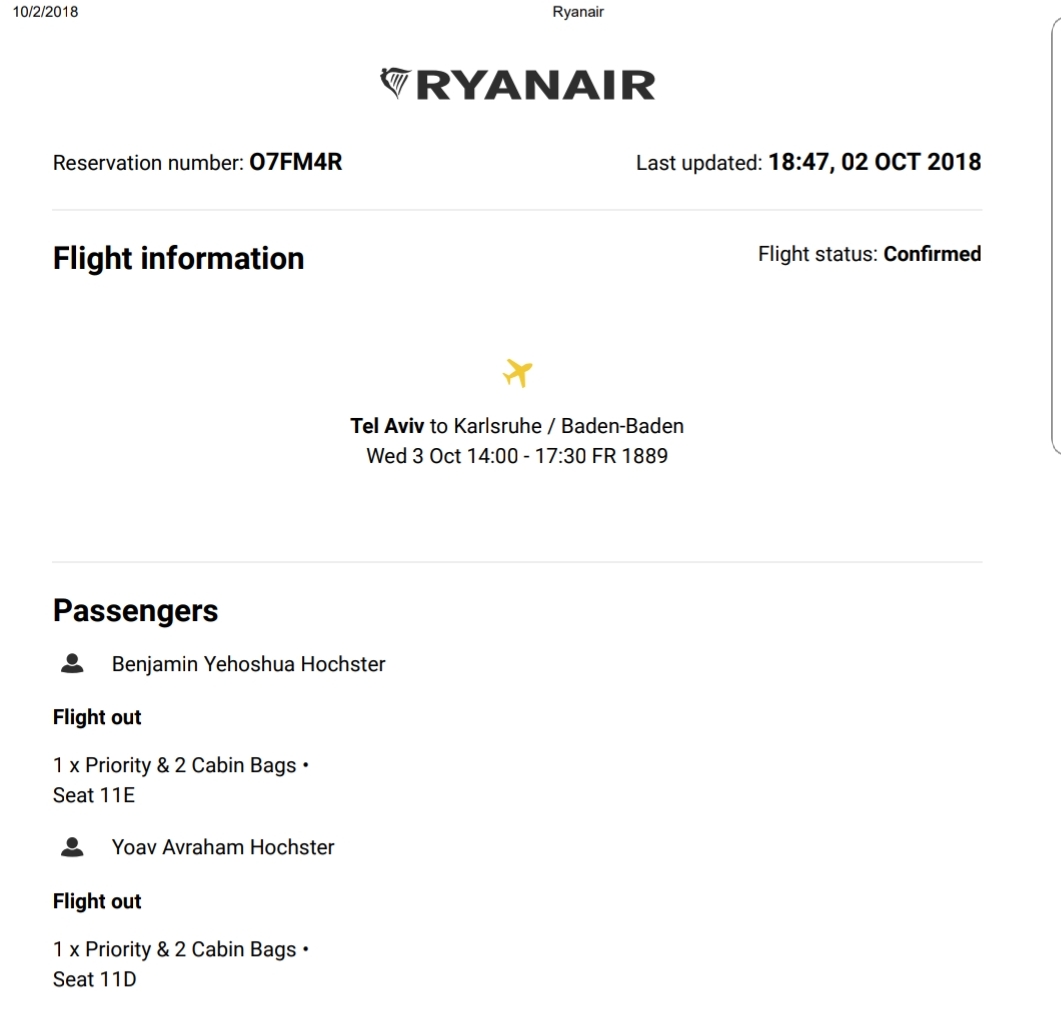Click the Ryanair harp logo icon
This screenshot has height=1010, width=1061.
click(x=395, y=84)
